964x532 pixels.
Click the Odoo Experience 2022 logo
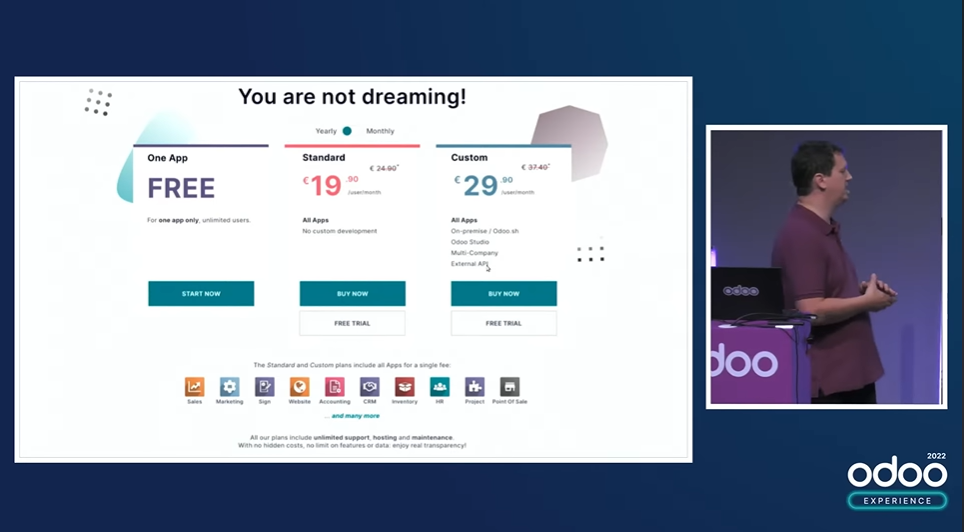coord(898,480)
